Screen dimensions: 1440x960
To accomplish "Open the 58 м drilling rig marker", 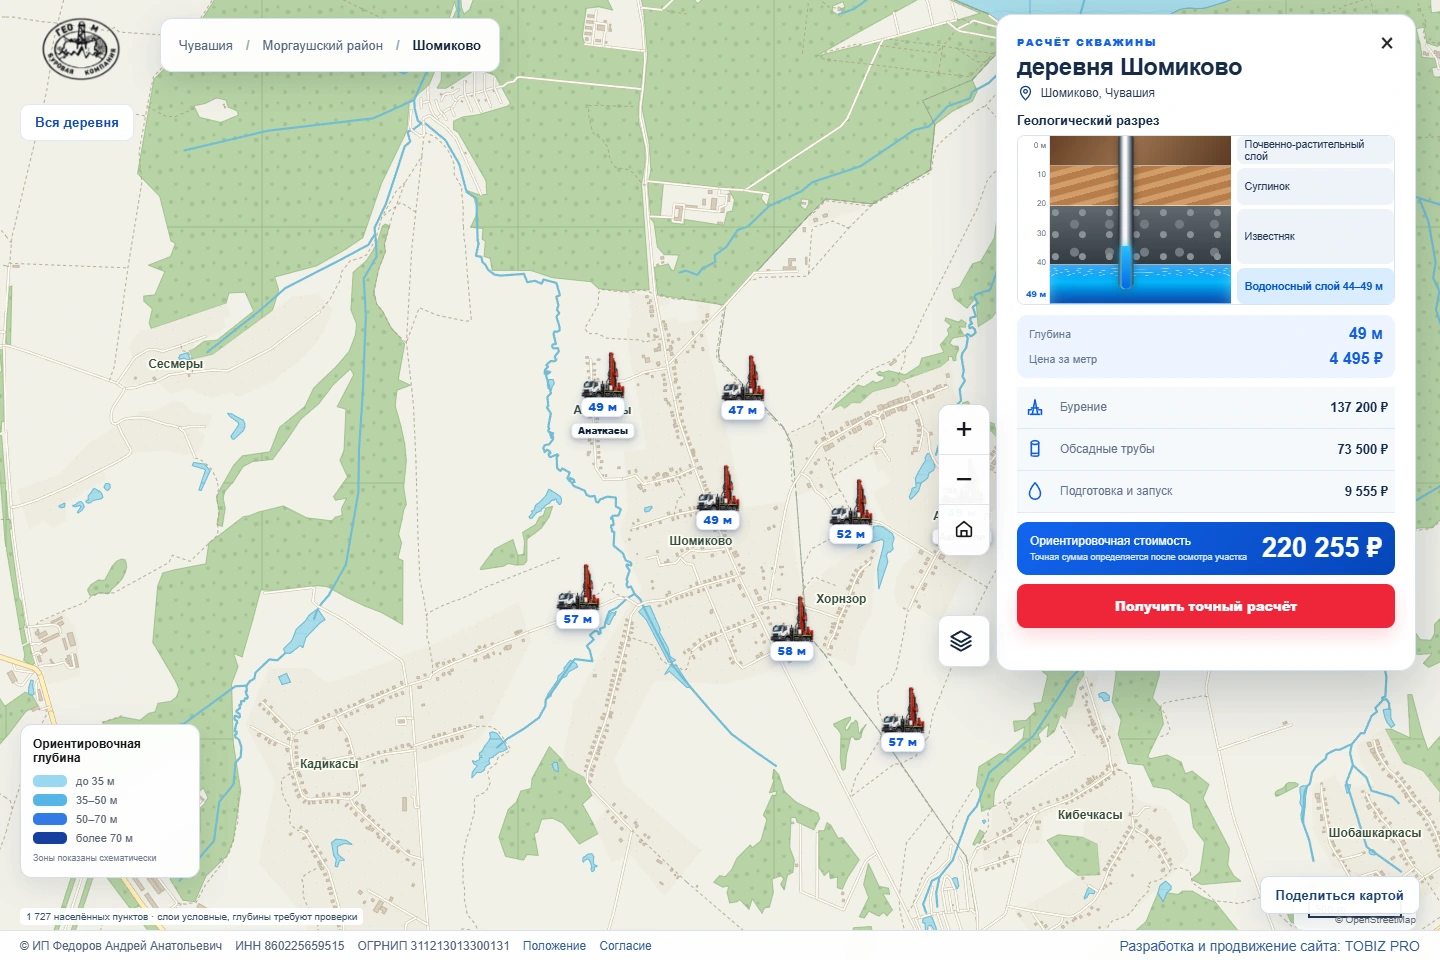I will [x=792, y=629].
